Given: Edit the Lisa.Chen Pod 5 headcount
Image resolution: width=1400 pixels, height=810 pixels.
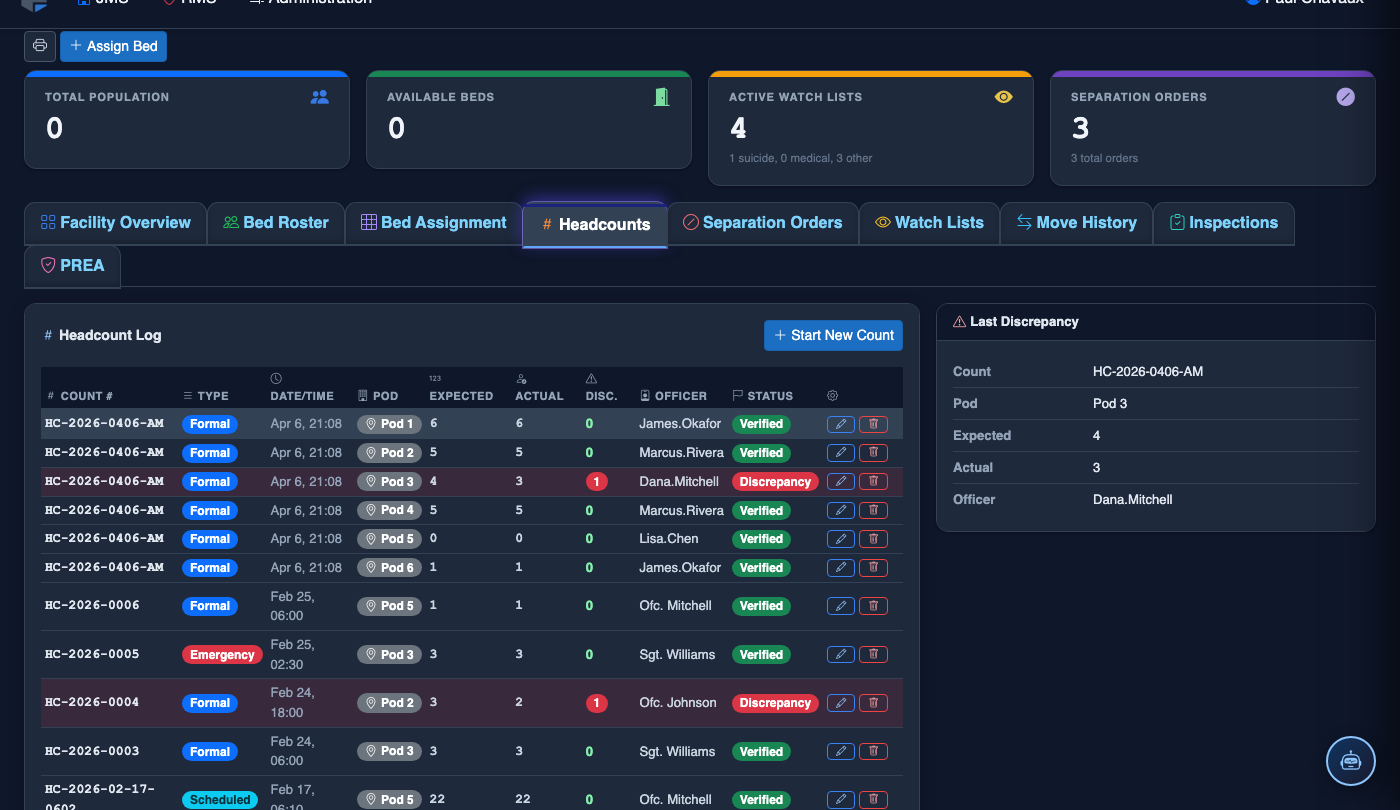Looking at the screenshot, I should pos(841,539).
